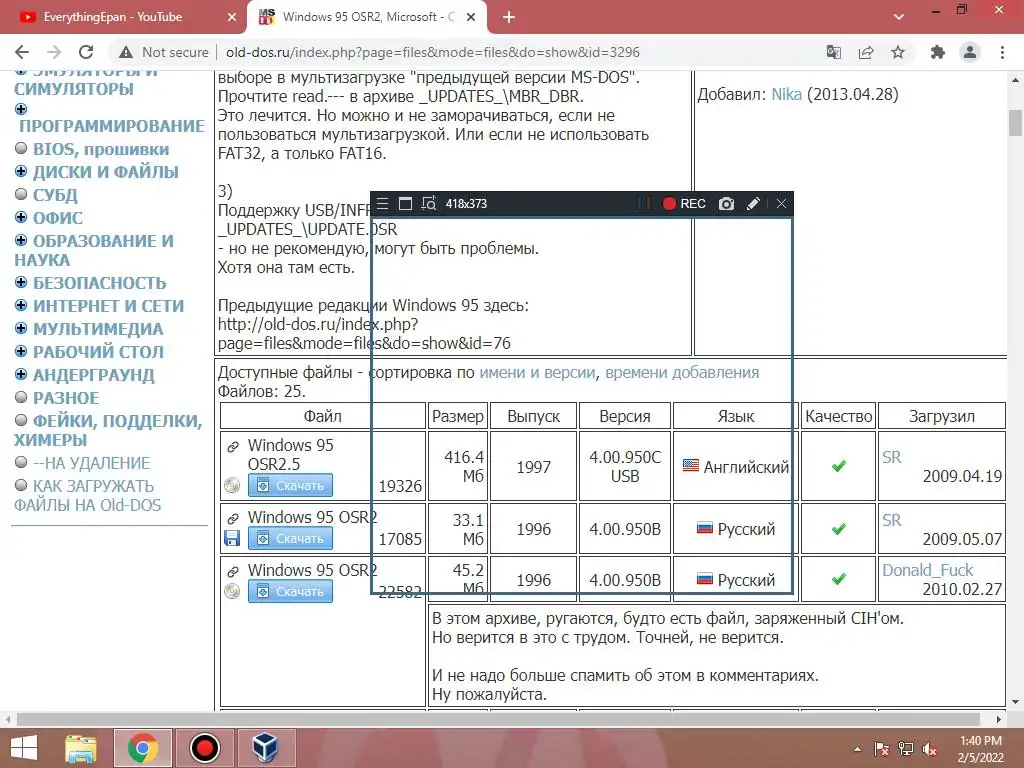
Task: Share this page icon in the address bar
Action: pos(866,52)
